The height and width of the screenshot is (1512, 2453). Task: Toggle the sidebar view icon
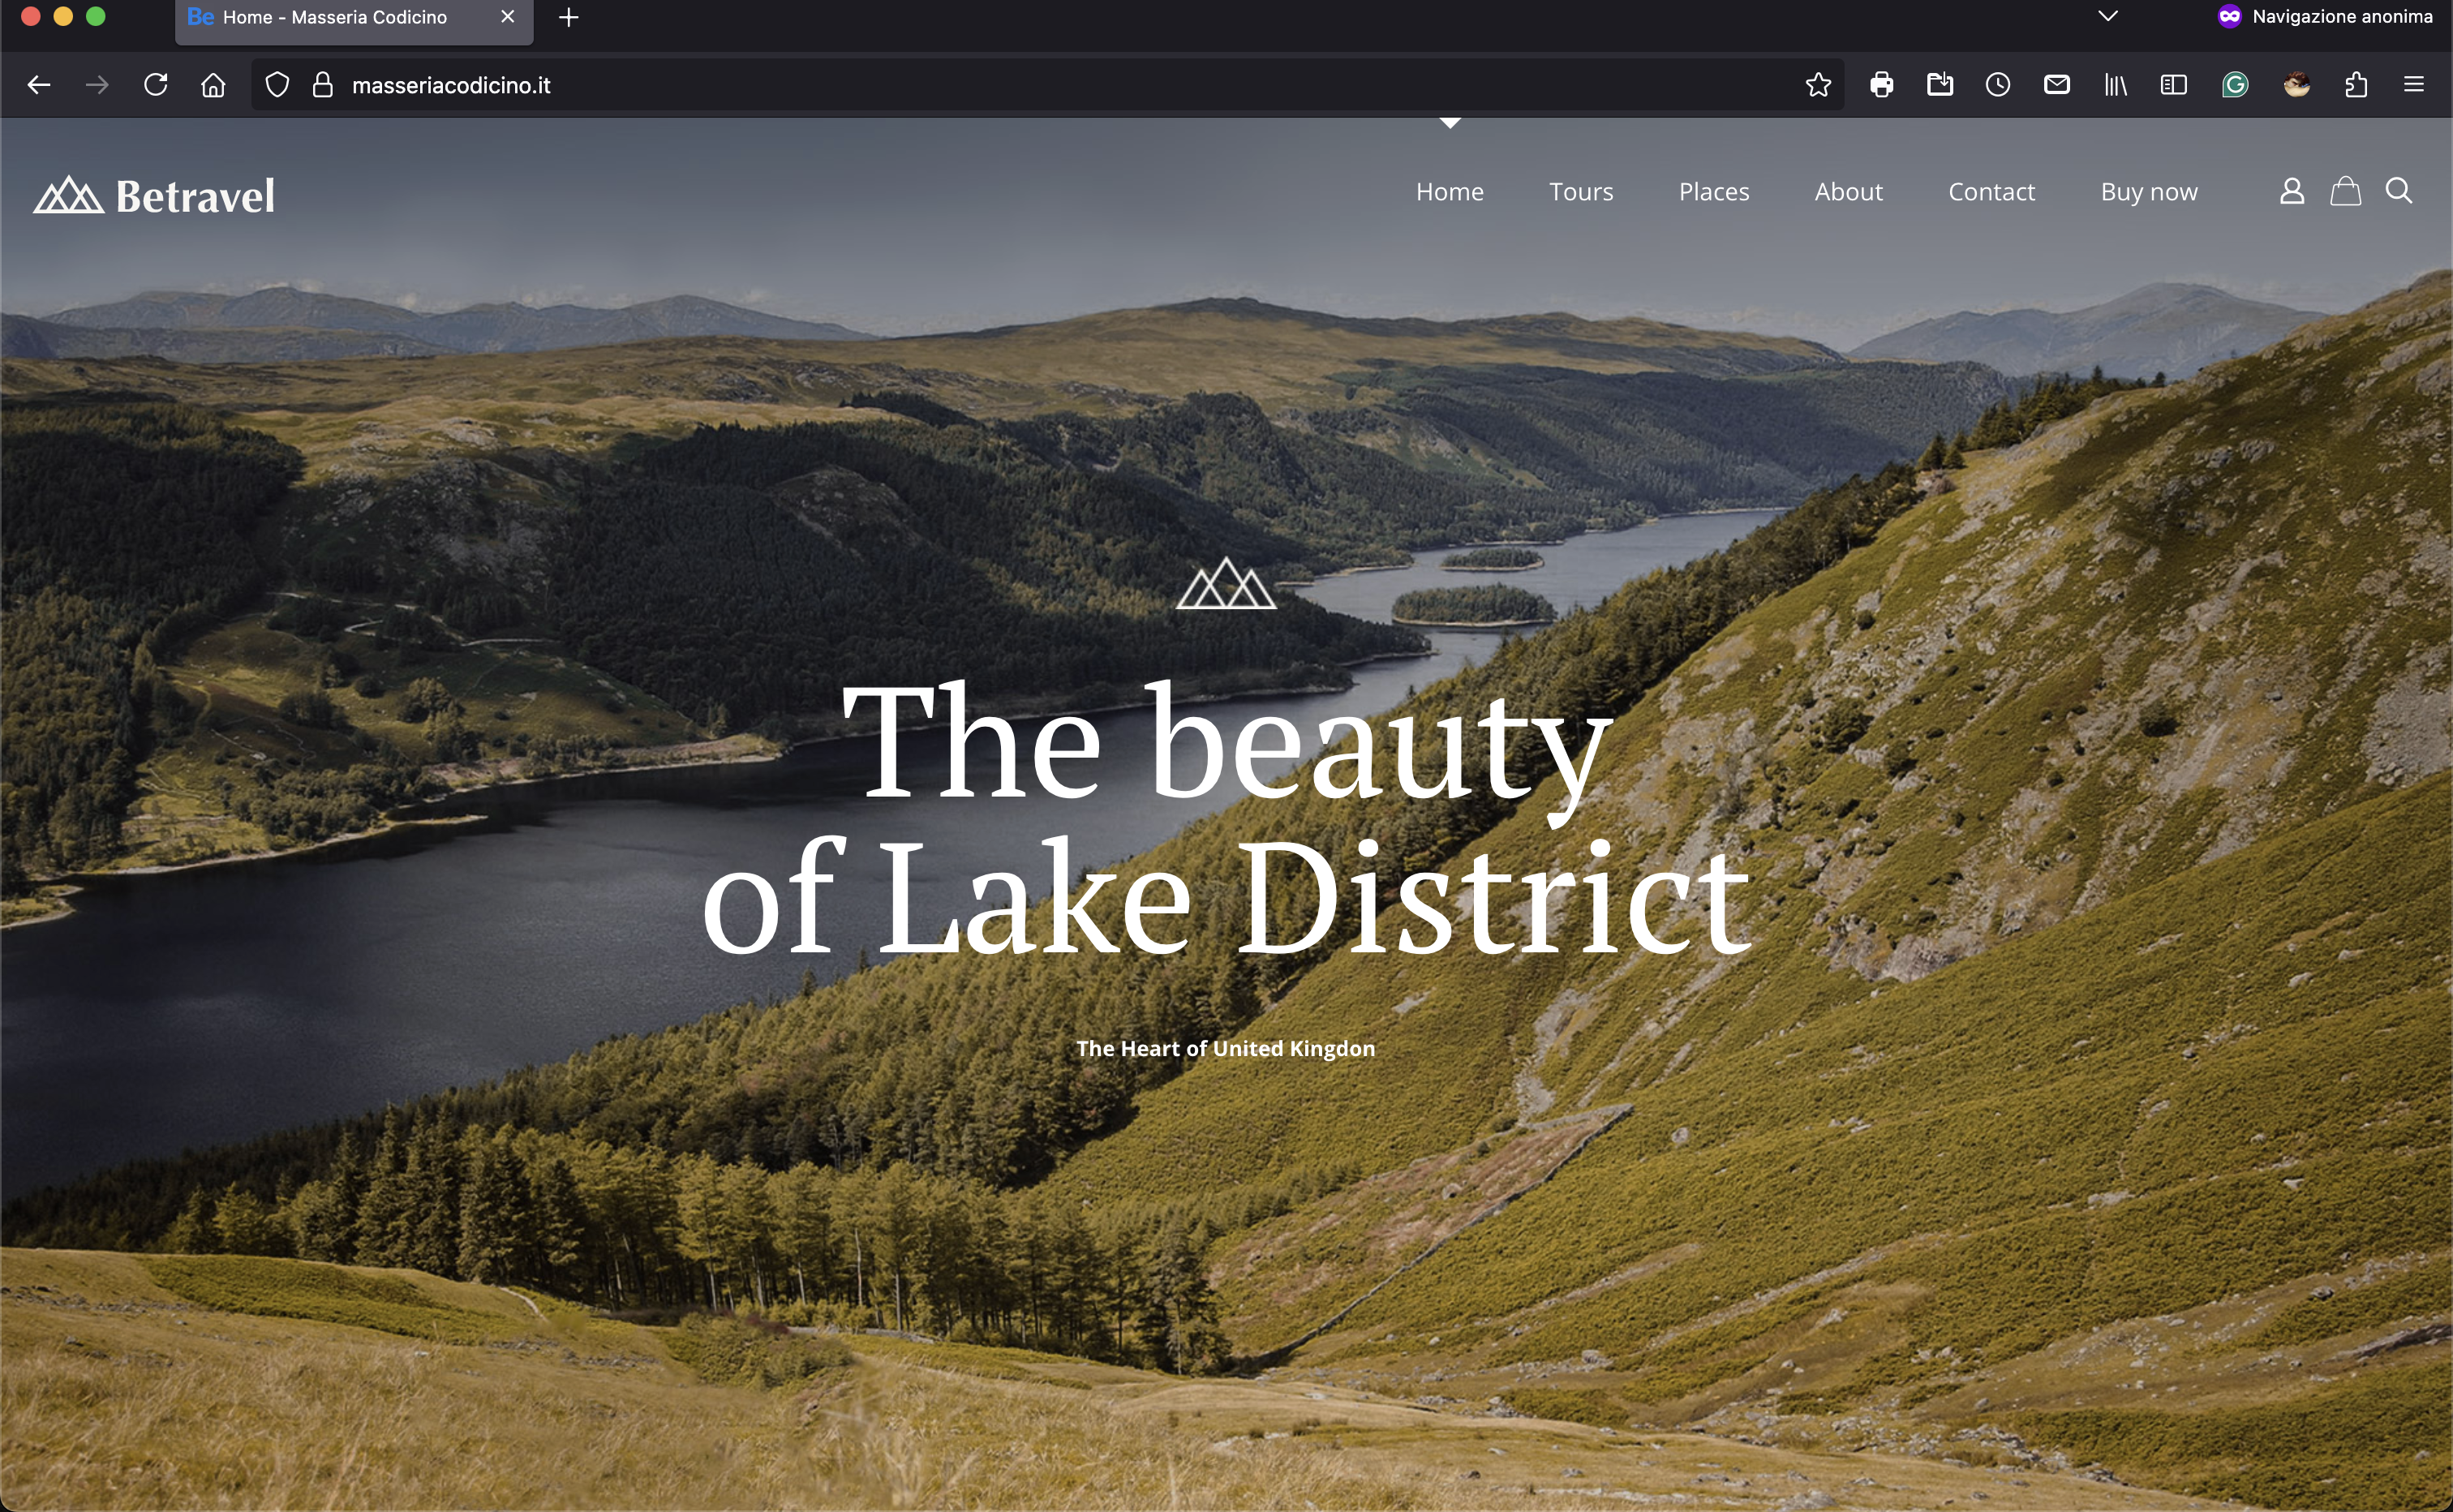[2173, 85]
